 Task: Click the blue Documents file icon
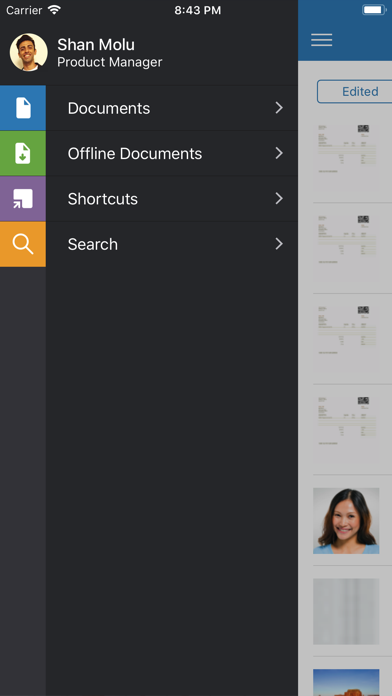coord(23,108)
